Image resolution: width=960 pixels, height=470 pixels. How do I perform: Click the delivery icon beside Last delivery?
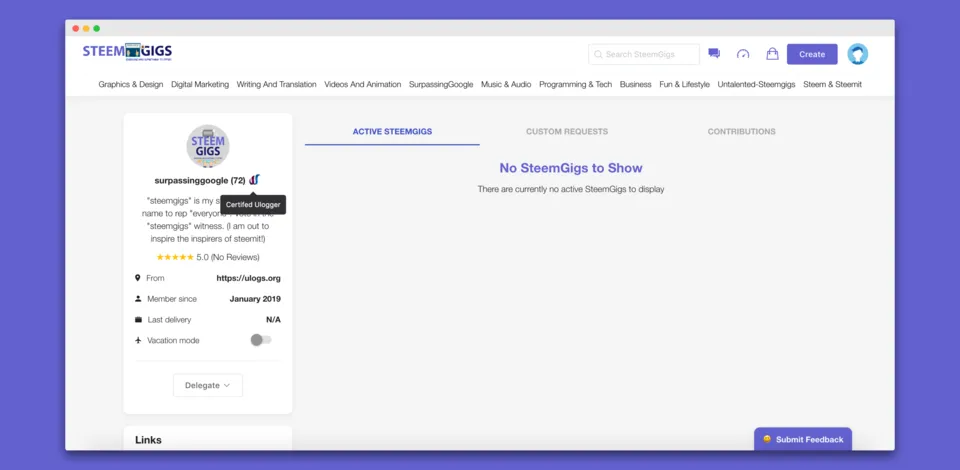(x=138, y=319)
